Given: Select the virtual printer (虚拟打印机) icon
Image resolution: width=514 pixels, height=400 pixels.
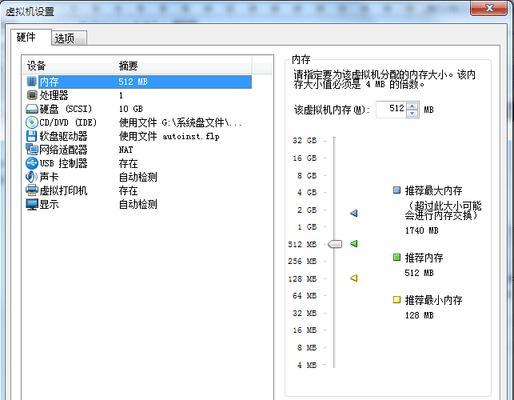Looking at the screenshot, I should 32,190.
